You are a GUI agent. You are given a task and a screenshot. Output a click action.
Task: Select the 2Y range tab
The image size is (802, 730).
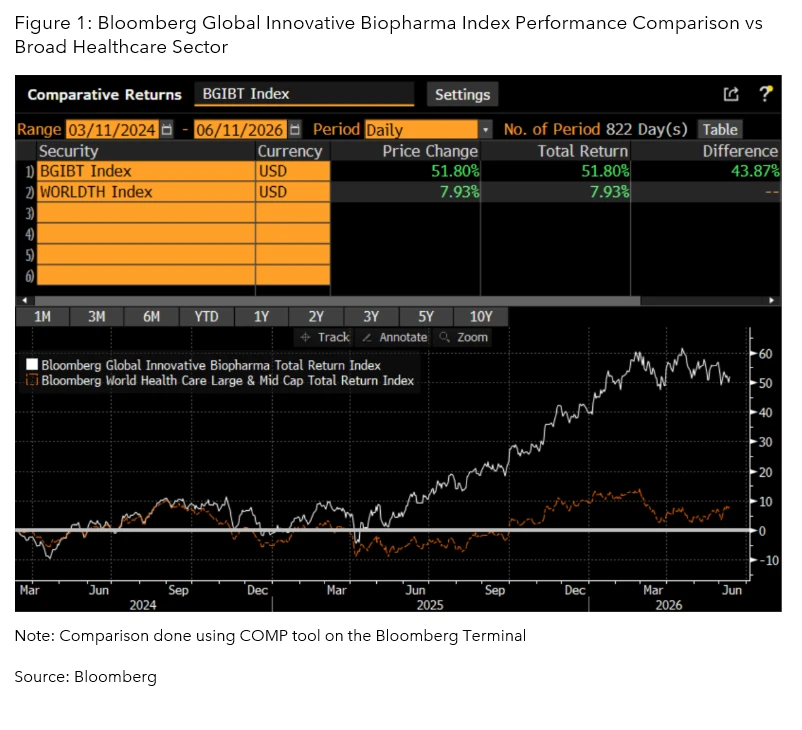point(316,317)
